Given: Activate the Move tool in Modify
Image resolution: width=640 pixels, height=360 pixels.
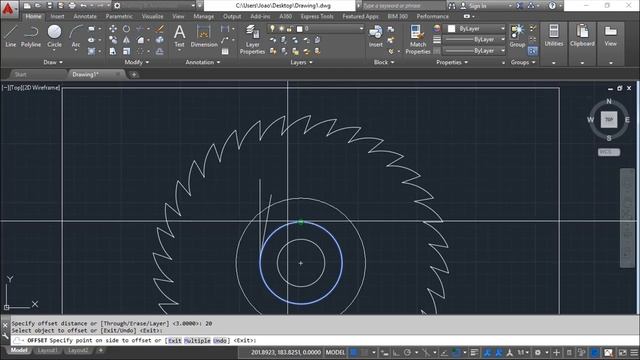Looking at the screenshot, I should tap(113, 29).
